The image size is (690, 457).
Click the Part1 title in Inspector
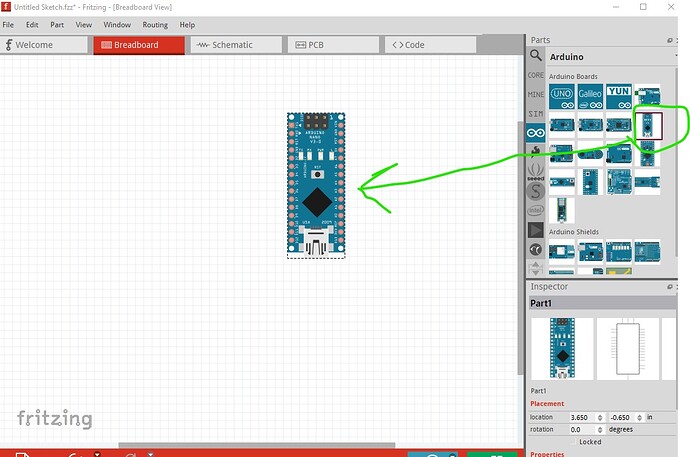541,303
